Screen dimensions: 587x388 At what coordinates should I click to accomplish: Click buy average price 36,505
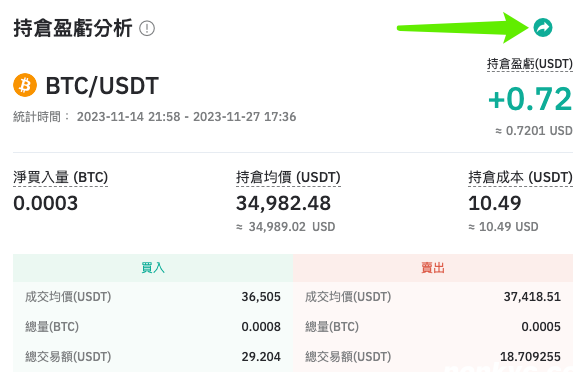click(261, 297)
